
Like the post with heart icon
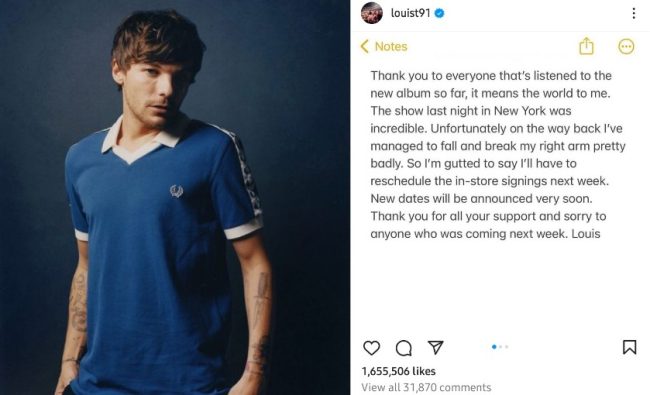[x=371, y=348]
